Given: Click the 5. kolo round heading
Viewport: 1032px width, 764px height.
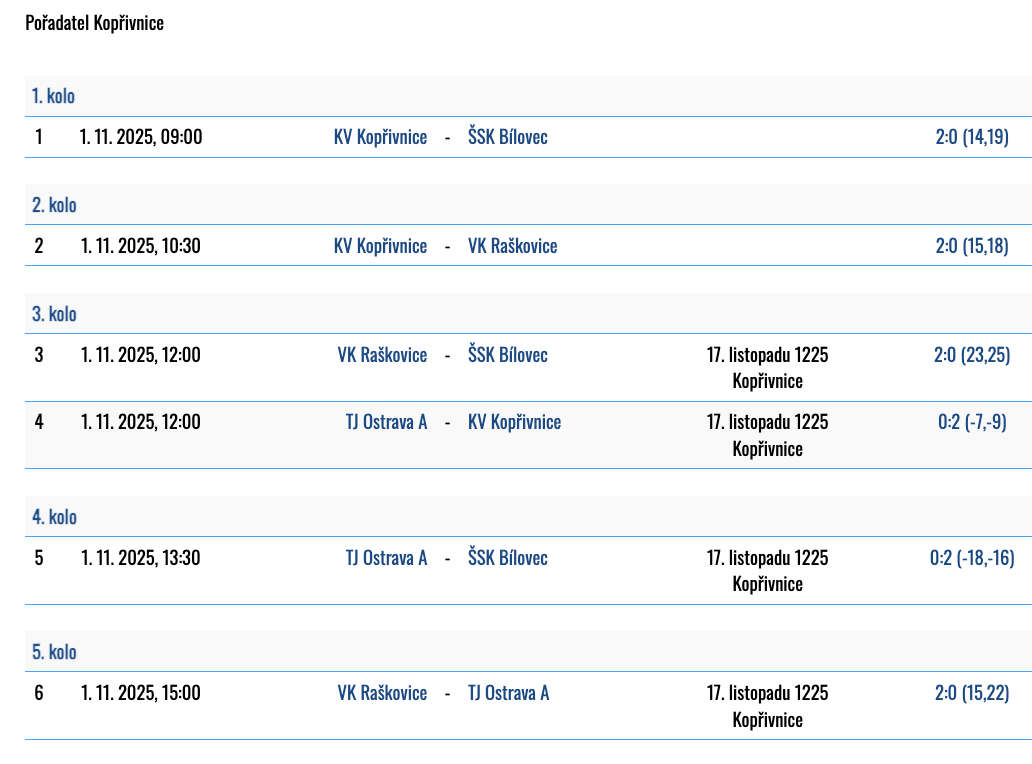Looking at the screenshot, I should tap(54, 652).
